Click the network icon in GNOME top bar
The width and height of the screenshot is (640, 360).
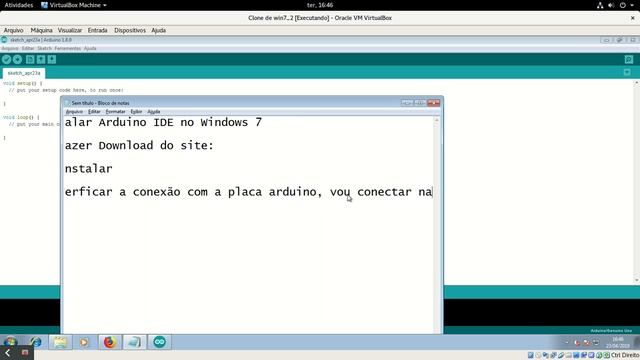point(600,5)
